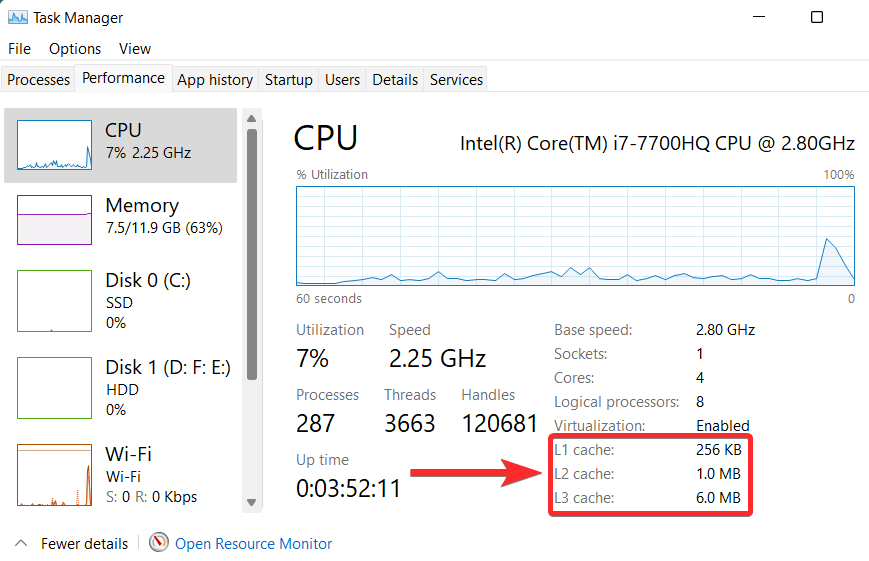Select the Memory usage graph thumbnail
The width and height of the screenshot is (869, 561).
pos(56,220)
